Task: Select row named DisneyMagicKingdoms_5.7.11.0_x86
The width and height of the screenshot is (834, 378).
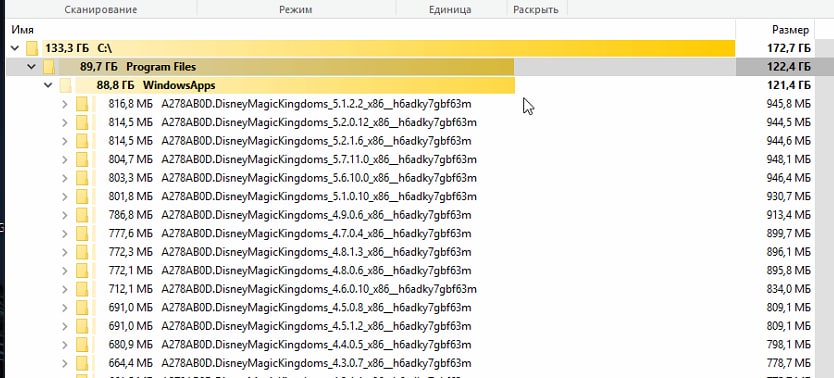Action: [319, 159]
